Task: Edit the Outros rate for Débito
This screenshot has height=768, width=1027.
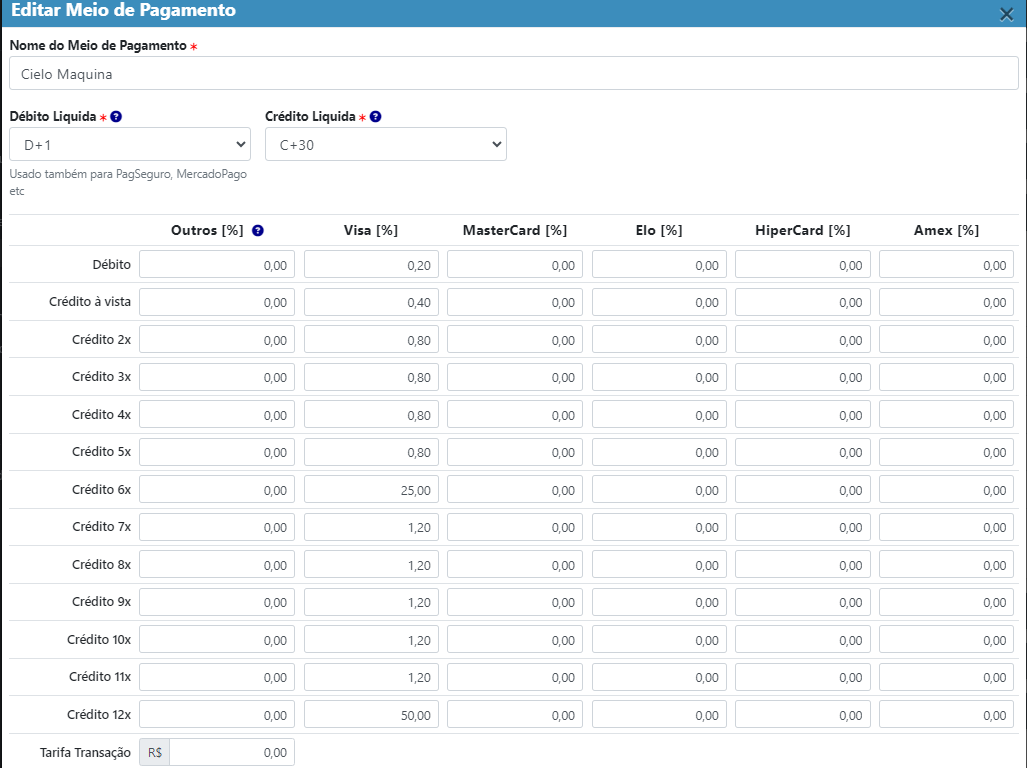Action: (217, 265)
